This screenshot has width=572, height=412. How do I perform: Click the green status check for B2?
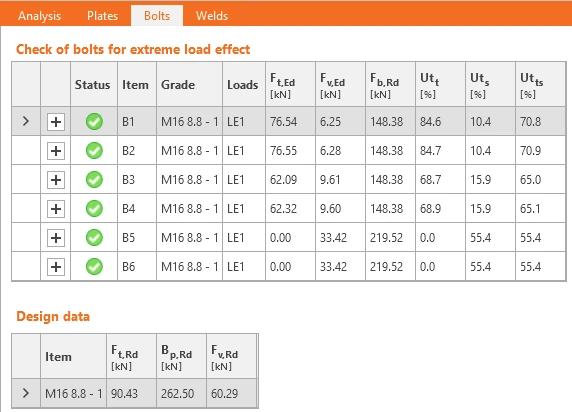(94, 151)
